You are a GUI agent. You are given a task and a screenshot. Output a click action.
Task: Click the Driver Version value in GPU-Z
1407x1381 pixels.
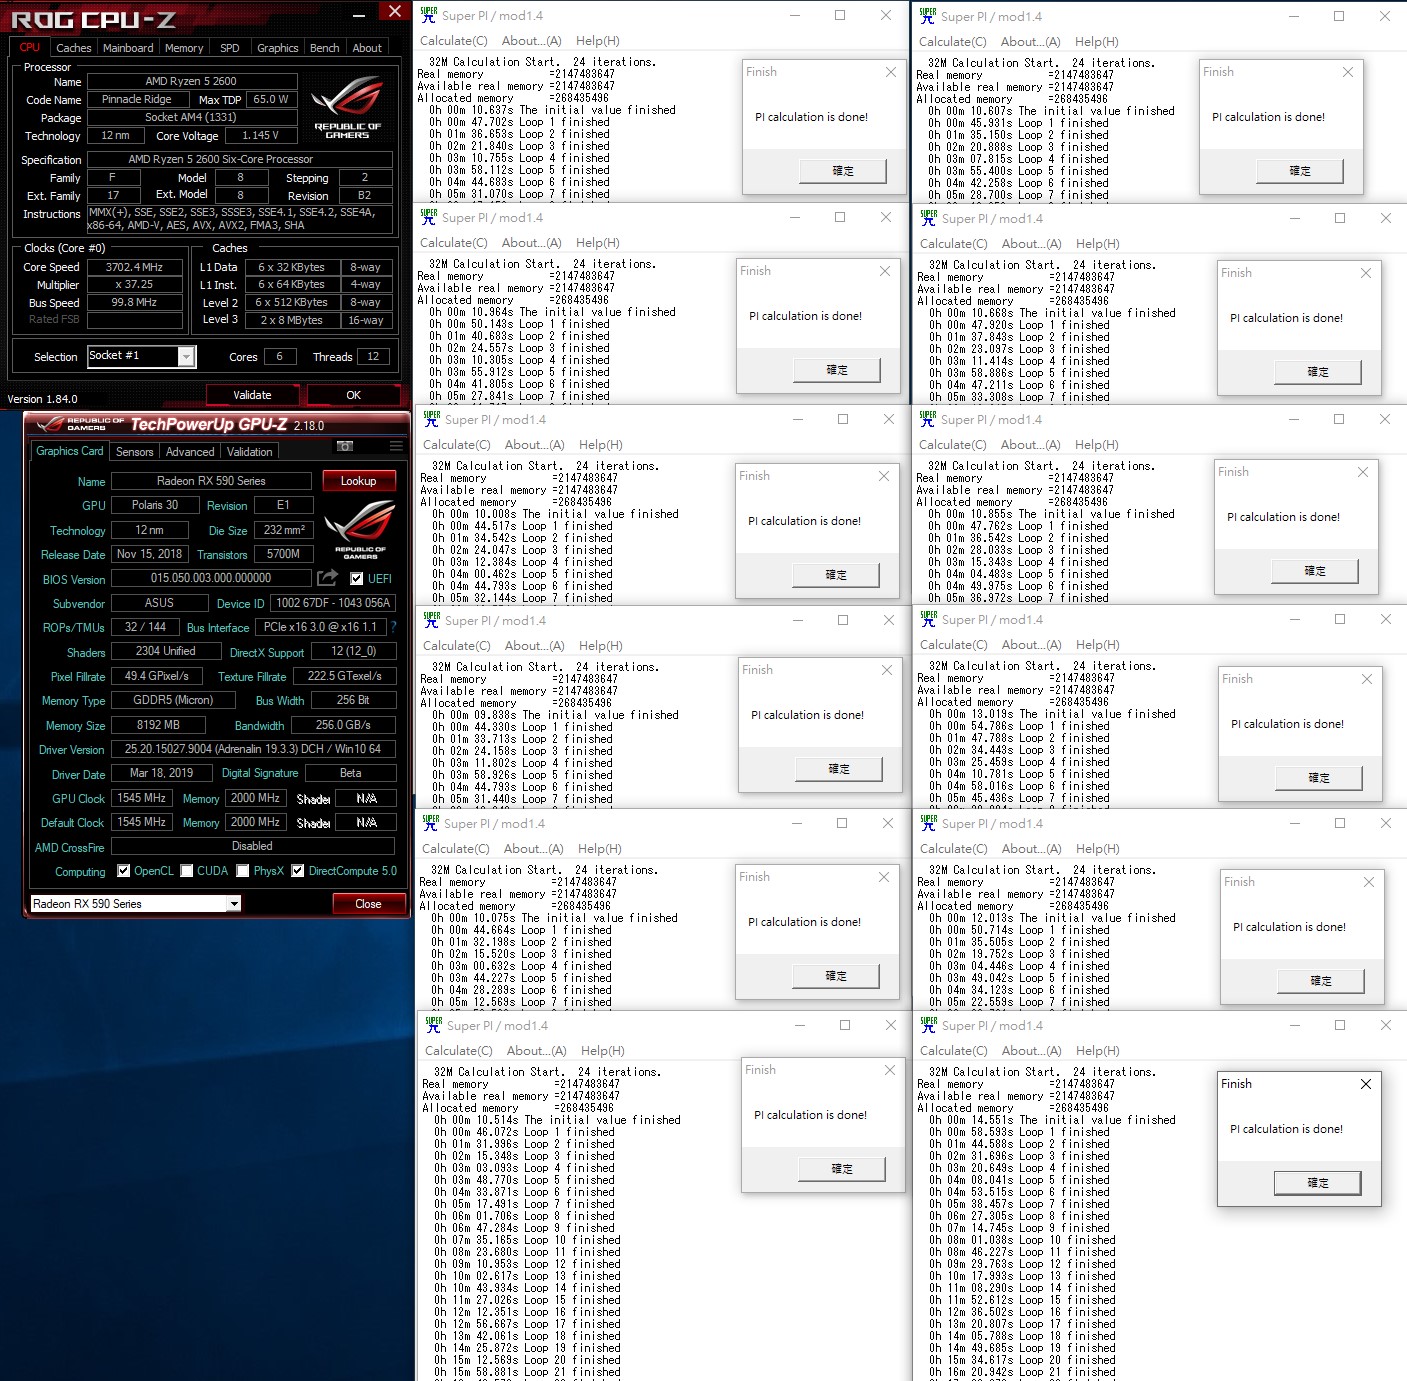pos(253,749)
